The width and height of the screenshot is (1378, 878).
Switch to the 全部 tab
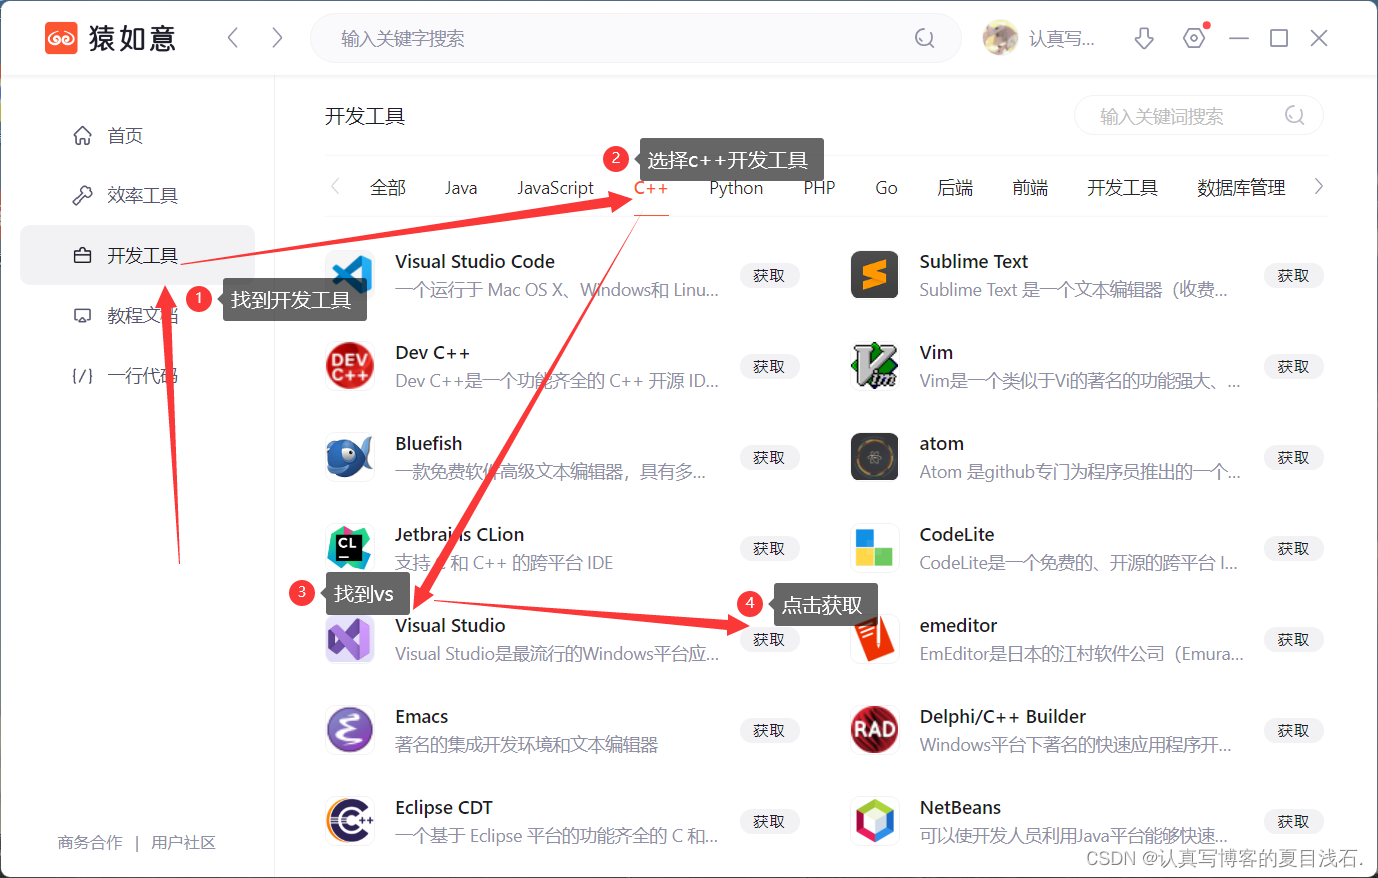[x=388, y=188]
